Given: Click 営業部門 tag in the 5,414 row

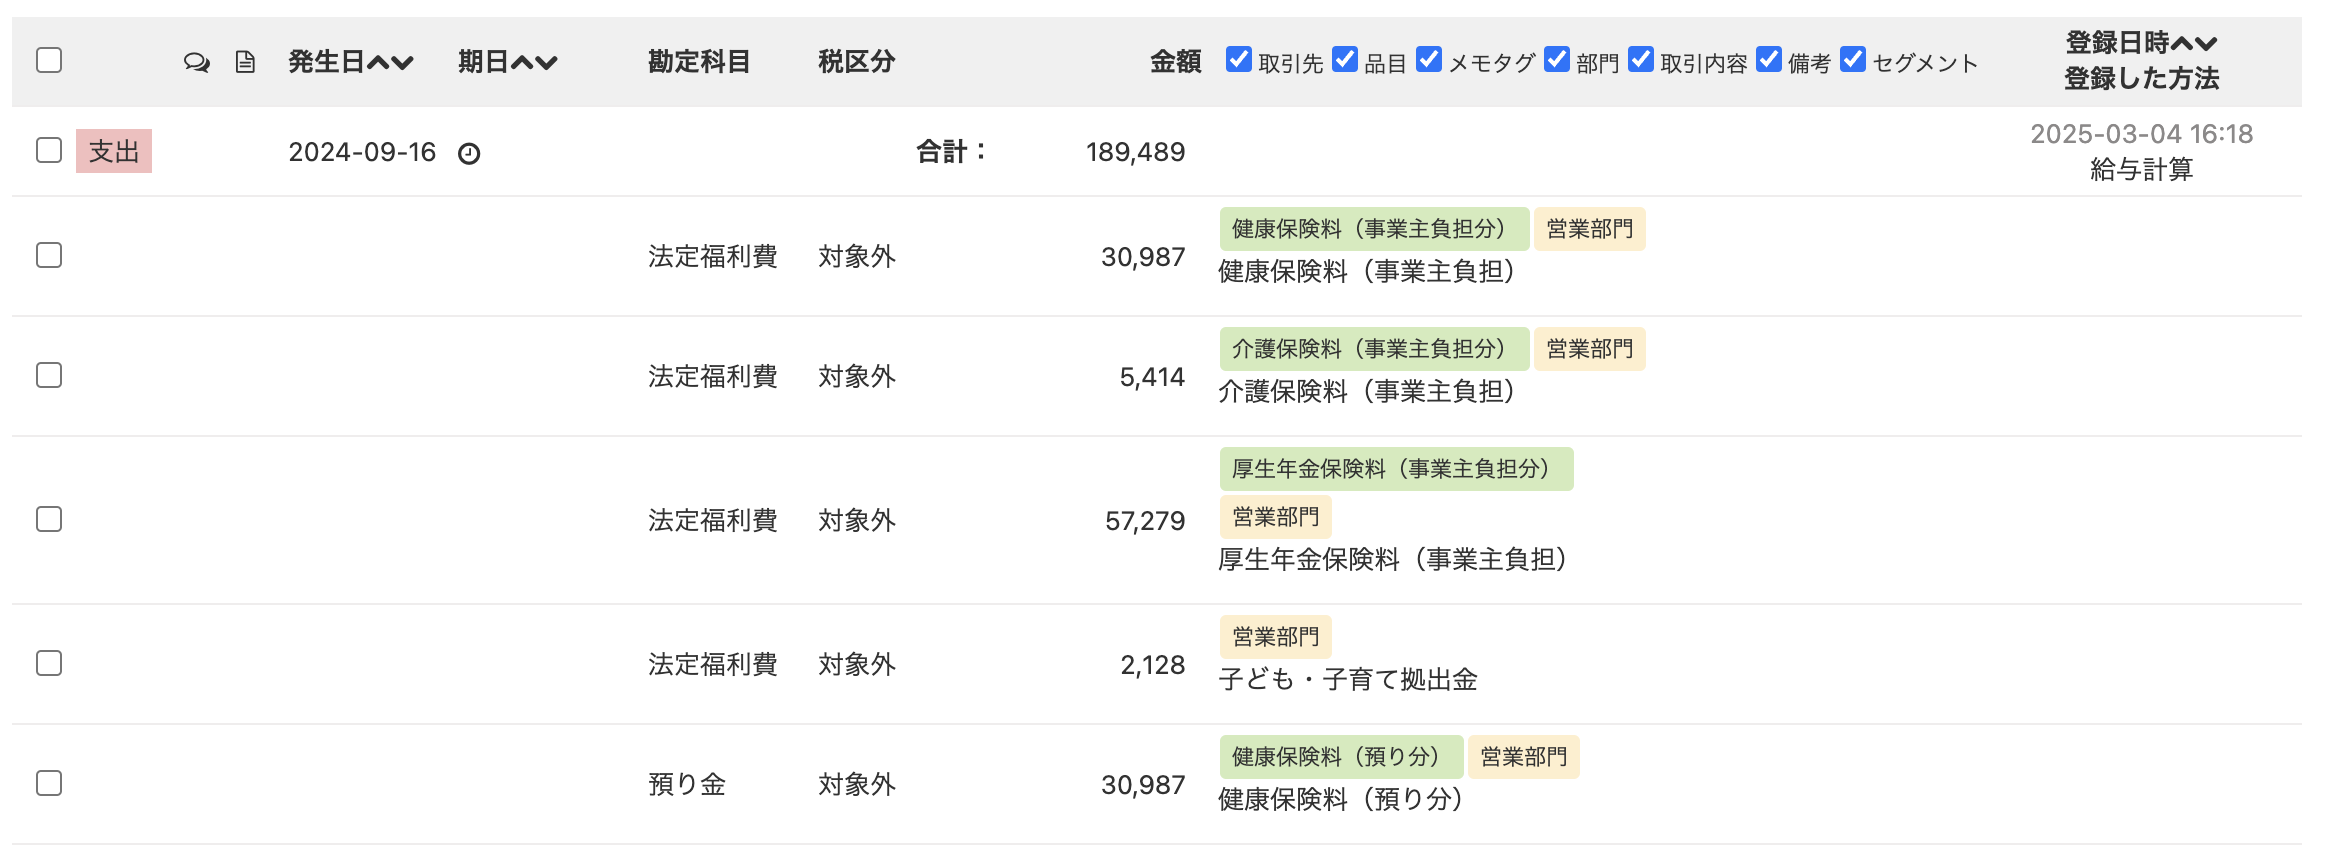Looking at the screenshot, I should point(1589,349).
